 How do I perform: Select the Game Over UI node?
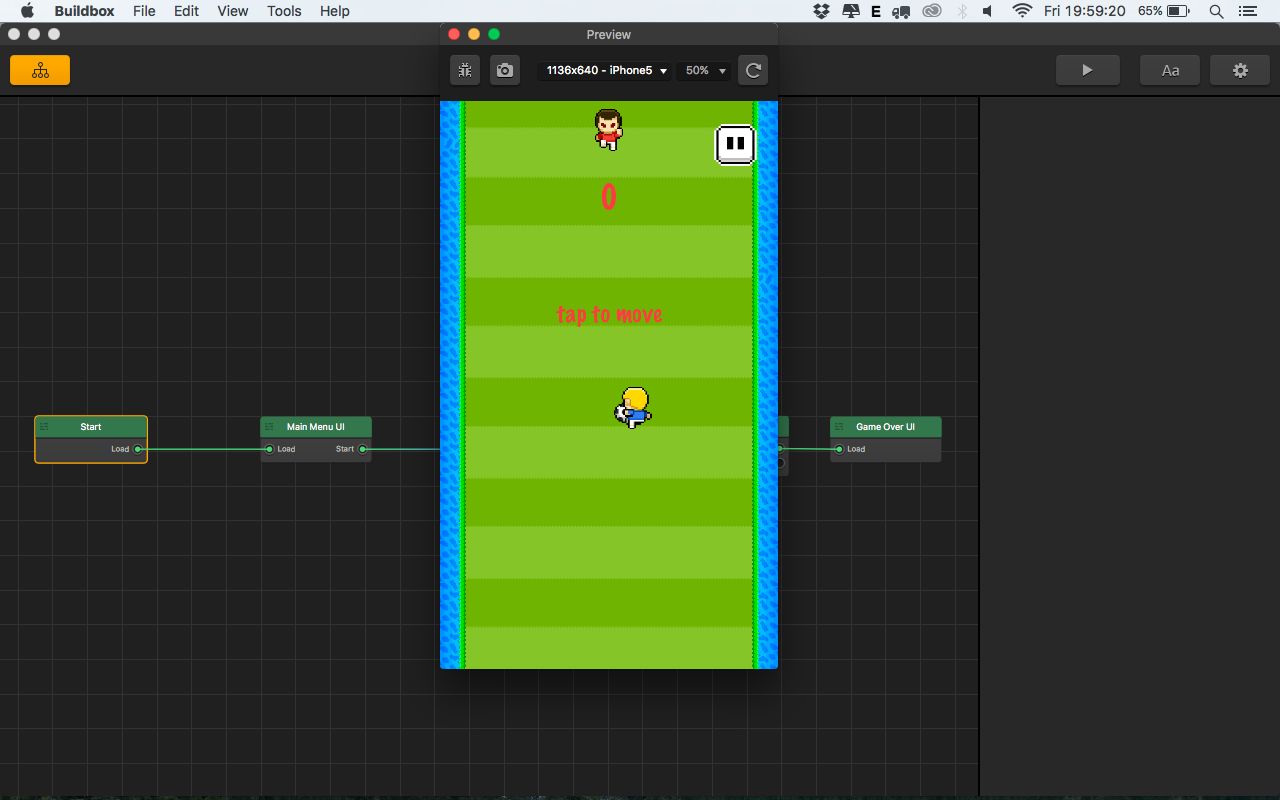[x=885, y=427]
